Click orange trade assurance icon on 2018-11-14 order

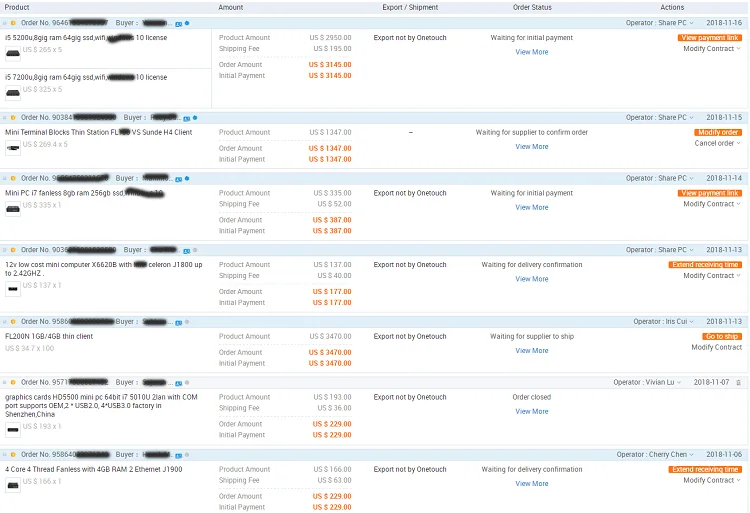13,178
